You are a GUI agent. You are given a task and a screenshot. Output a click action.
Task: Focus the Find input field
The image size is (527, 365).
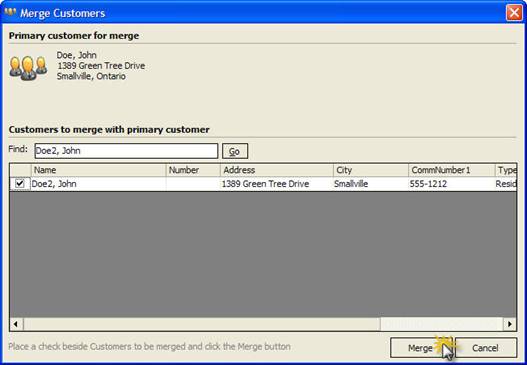[x=126, y=151]
